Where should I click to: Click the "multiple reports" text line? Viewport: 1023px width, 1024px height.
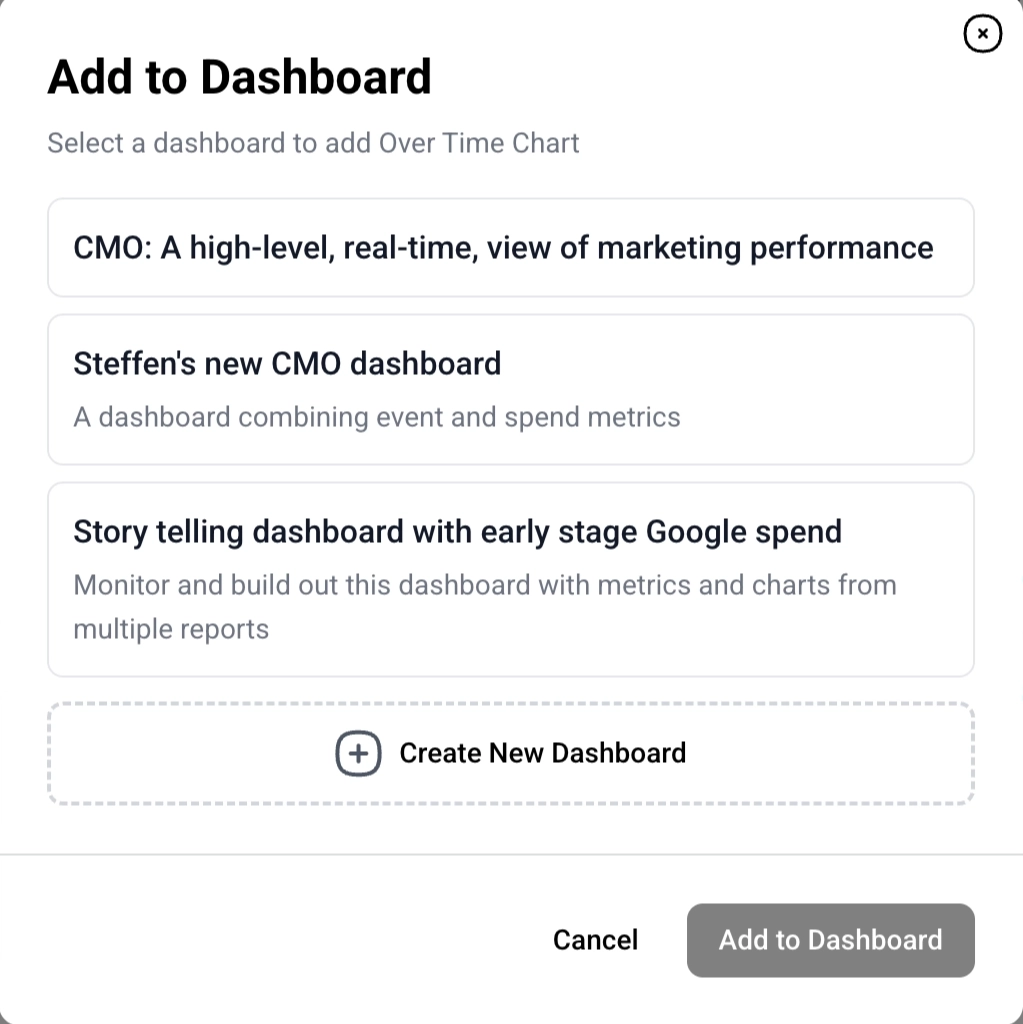171,630
